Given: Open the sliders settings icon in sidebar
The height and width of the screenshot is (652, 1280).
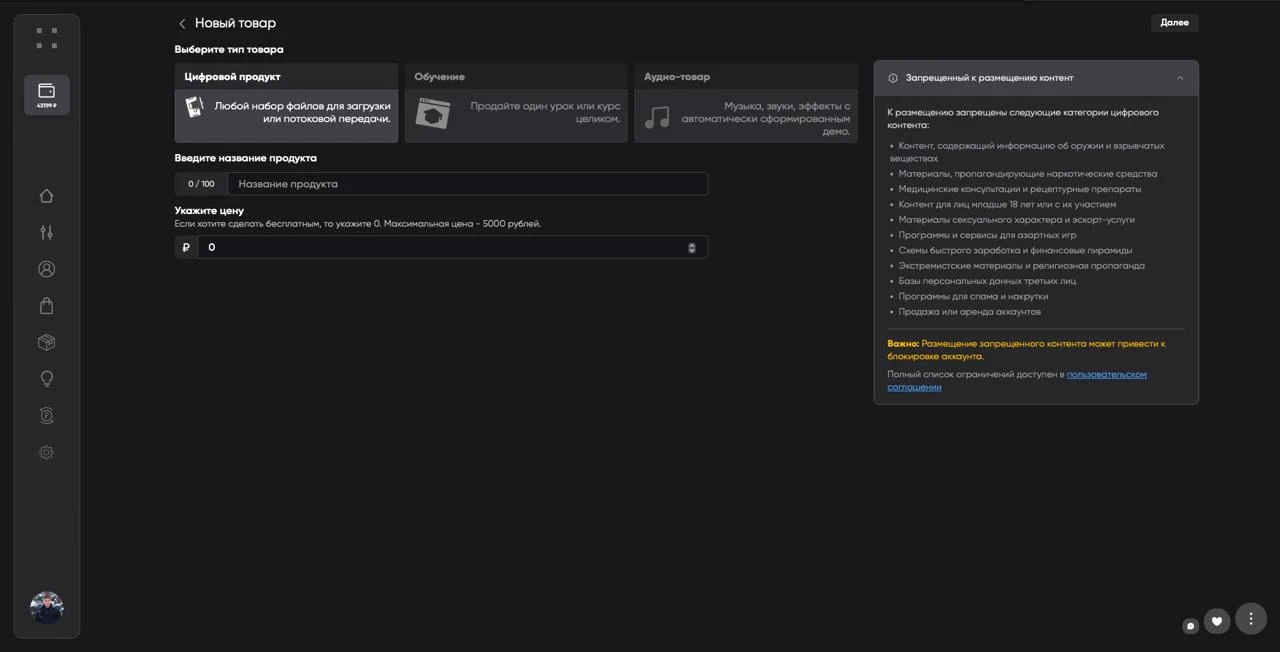Looking at the screenshot, I should (46, 233).
